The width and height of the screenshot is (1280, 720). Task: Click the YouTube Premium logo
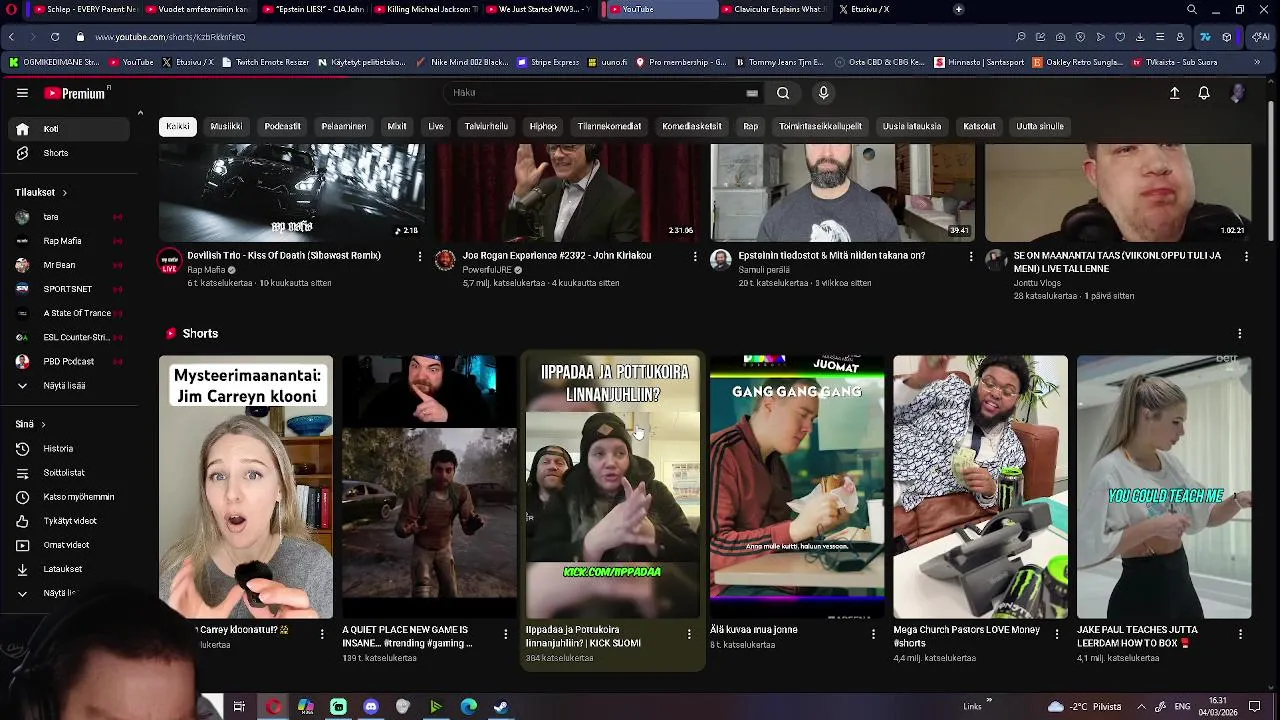coord(76,93)
